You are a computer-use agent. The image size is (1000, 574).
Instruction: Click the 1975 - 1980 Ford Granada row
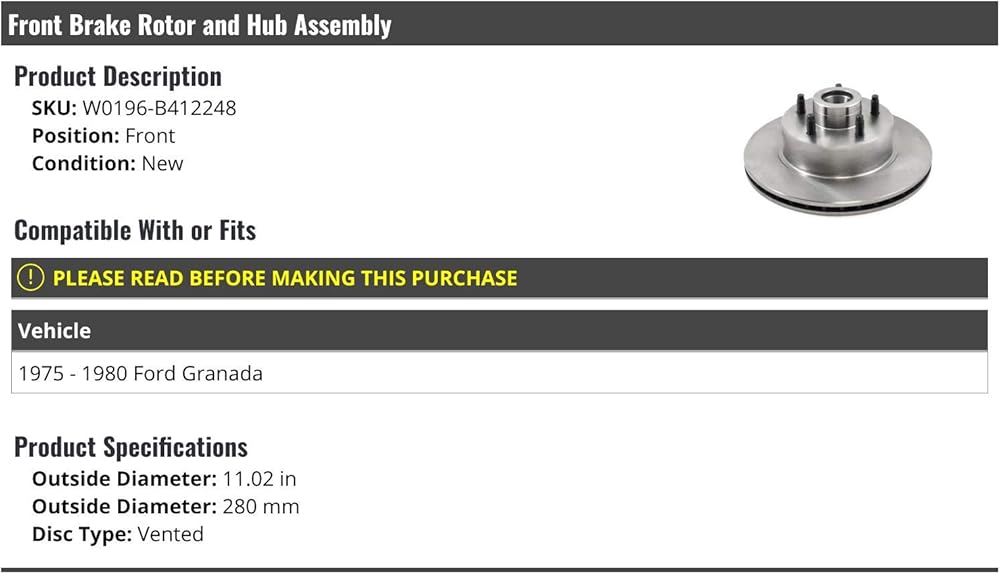[499, 373]
